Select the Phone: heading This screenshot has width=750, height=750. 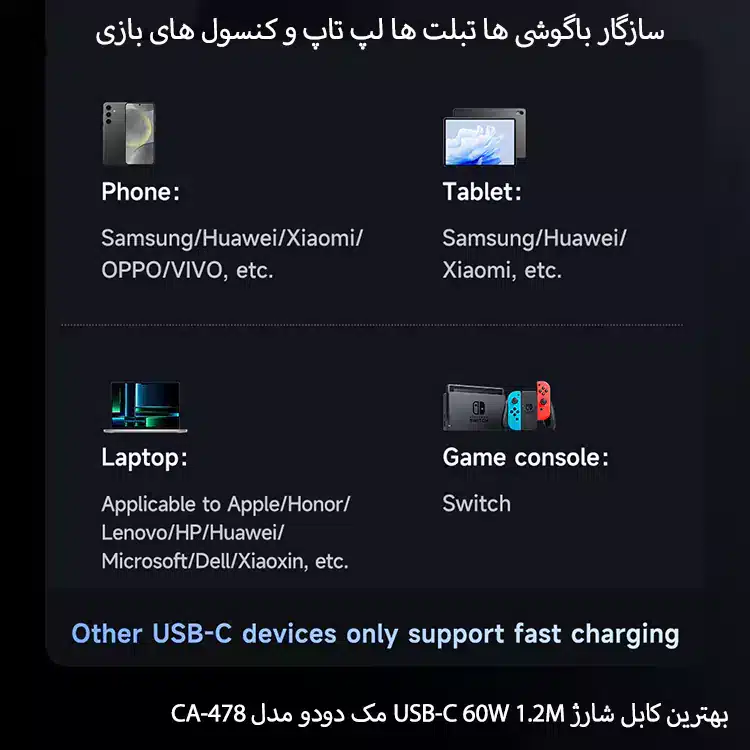tap(141, 192)
